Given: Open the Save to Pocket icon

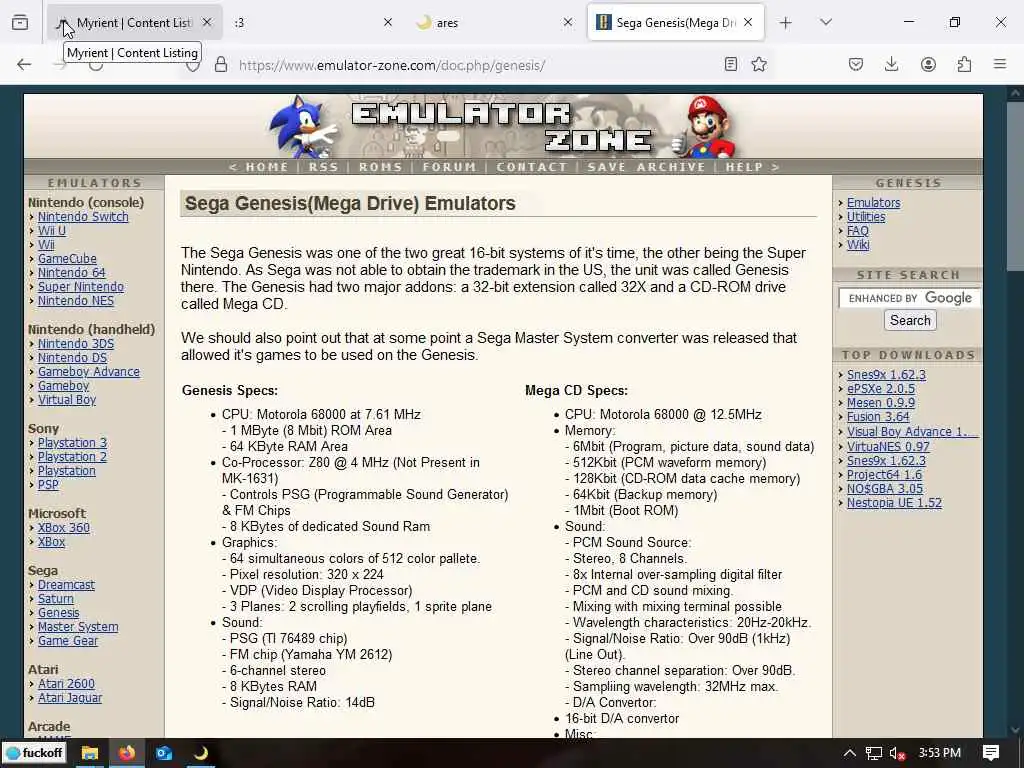Looking at the screenshot, I should (x=856, y=64).
